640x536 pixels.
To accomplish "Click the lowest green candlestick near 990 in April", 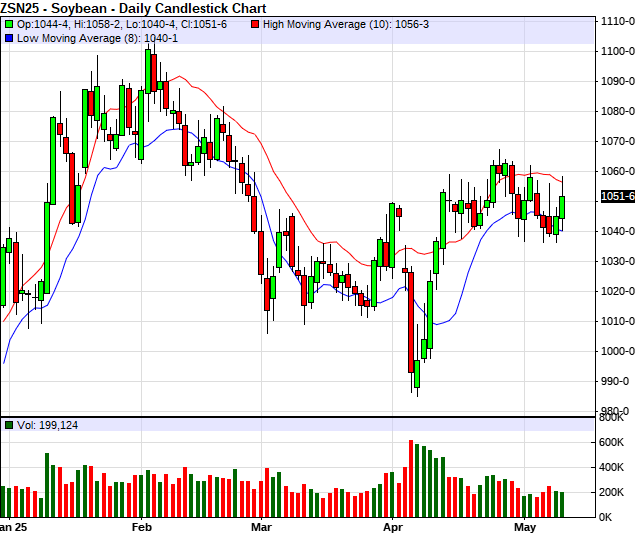I will [x=417, y=373].
